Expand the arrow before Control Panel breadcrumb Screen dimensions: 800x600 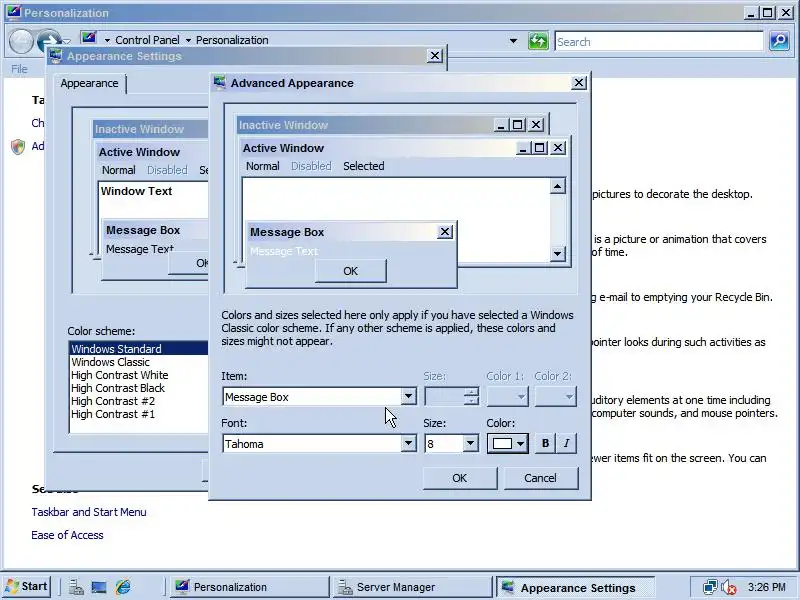107,40
